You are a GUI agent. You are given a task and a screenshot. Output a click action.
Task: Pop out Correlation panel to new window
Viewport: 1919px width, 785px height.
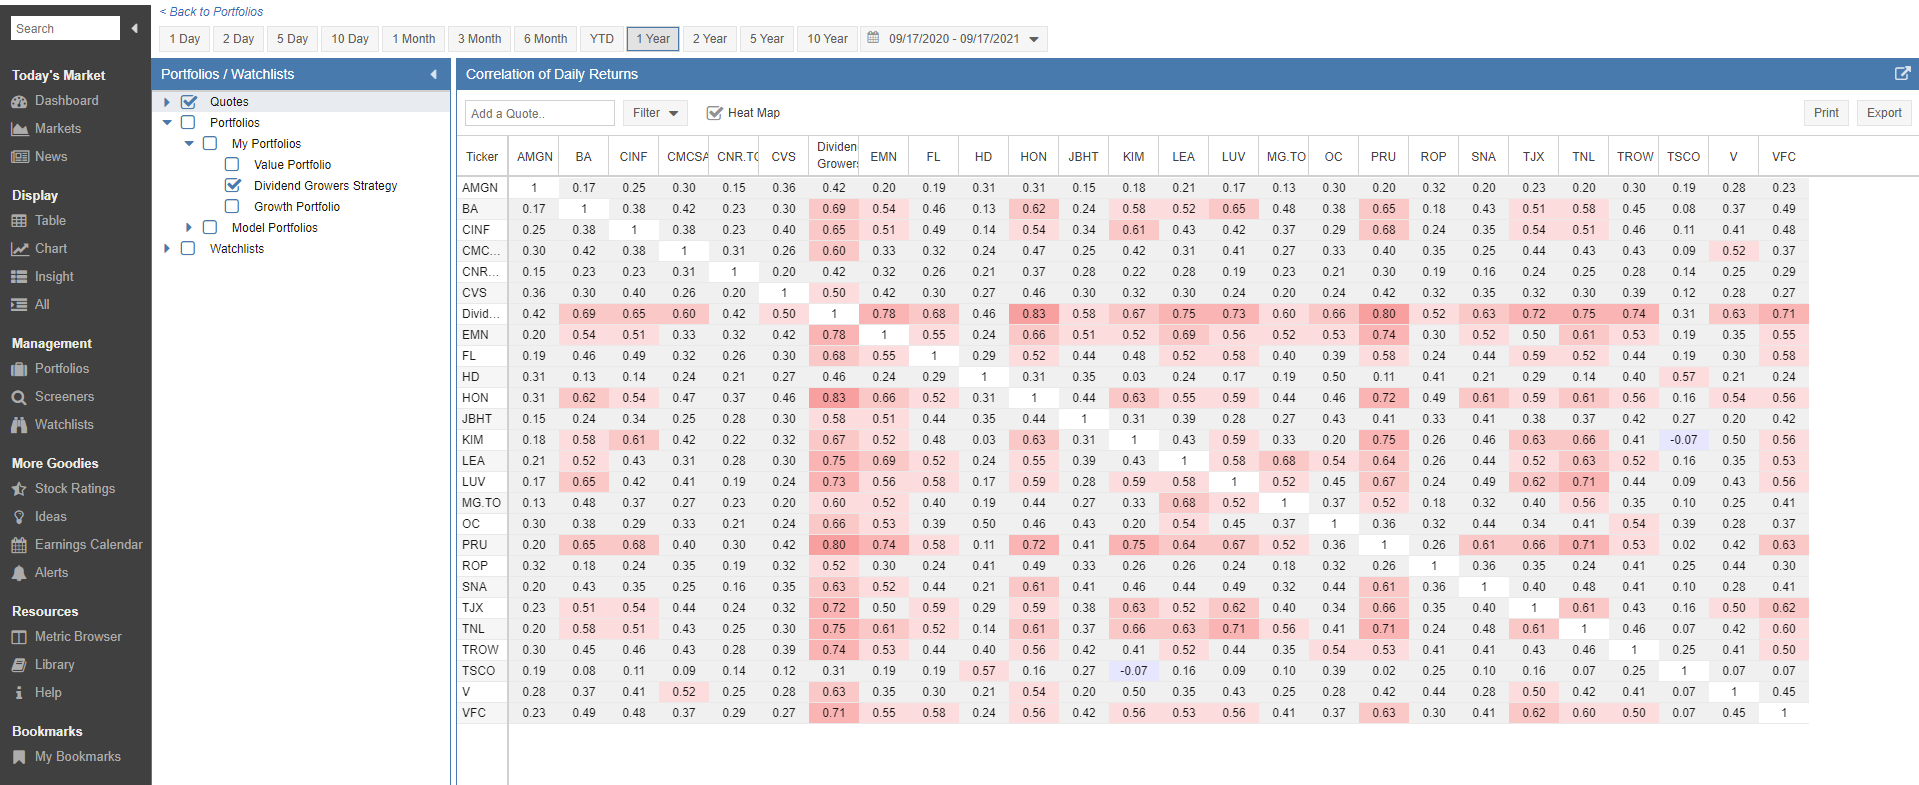[1902, 73]
